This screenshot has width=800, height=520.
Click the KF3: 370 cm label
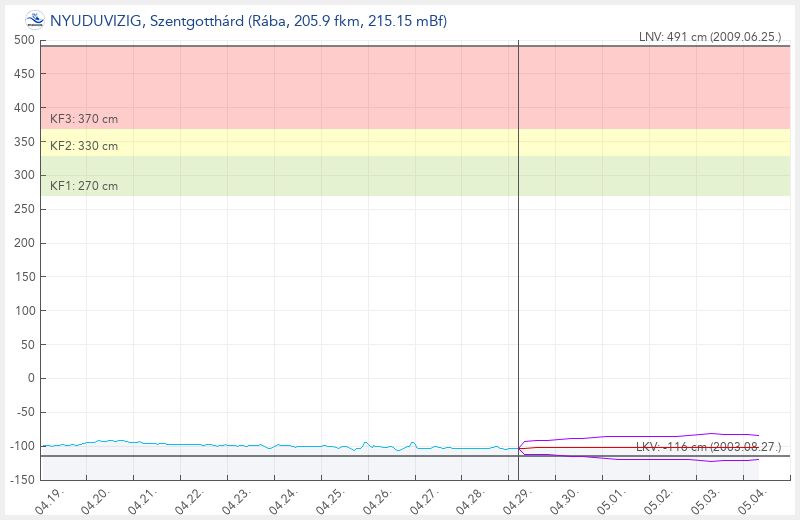[84, 119]
